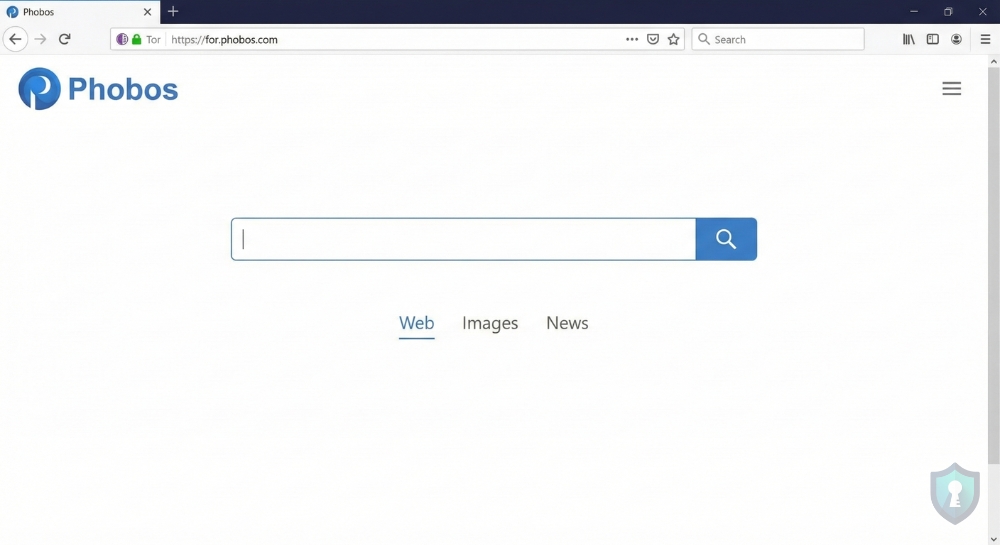
Task: Open the Firefox account icon
Action: [957, 39]
